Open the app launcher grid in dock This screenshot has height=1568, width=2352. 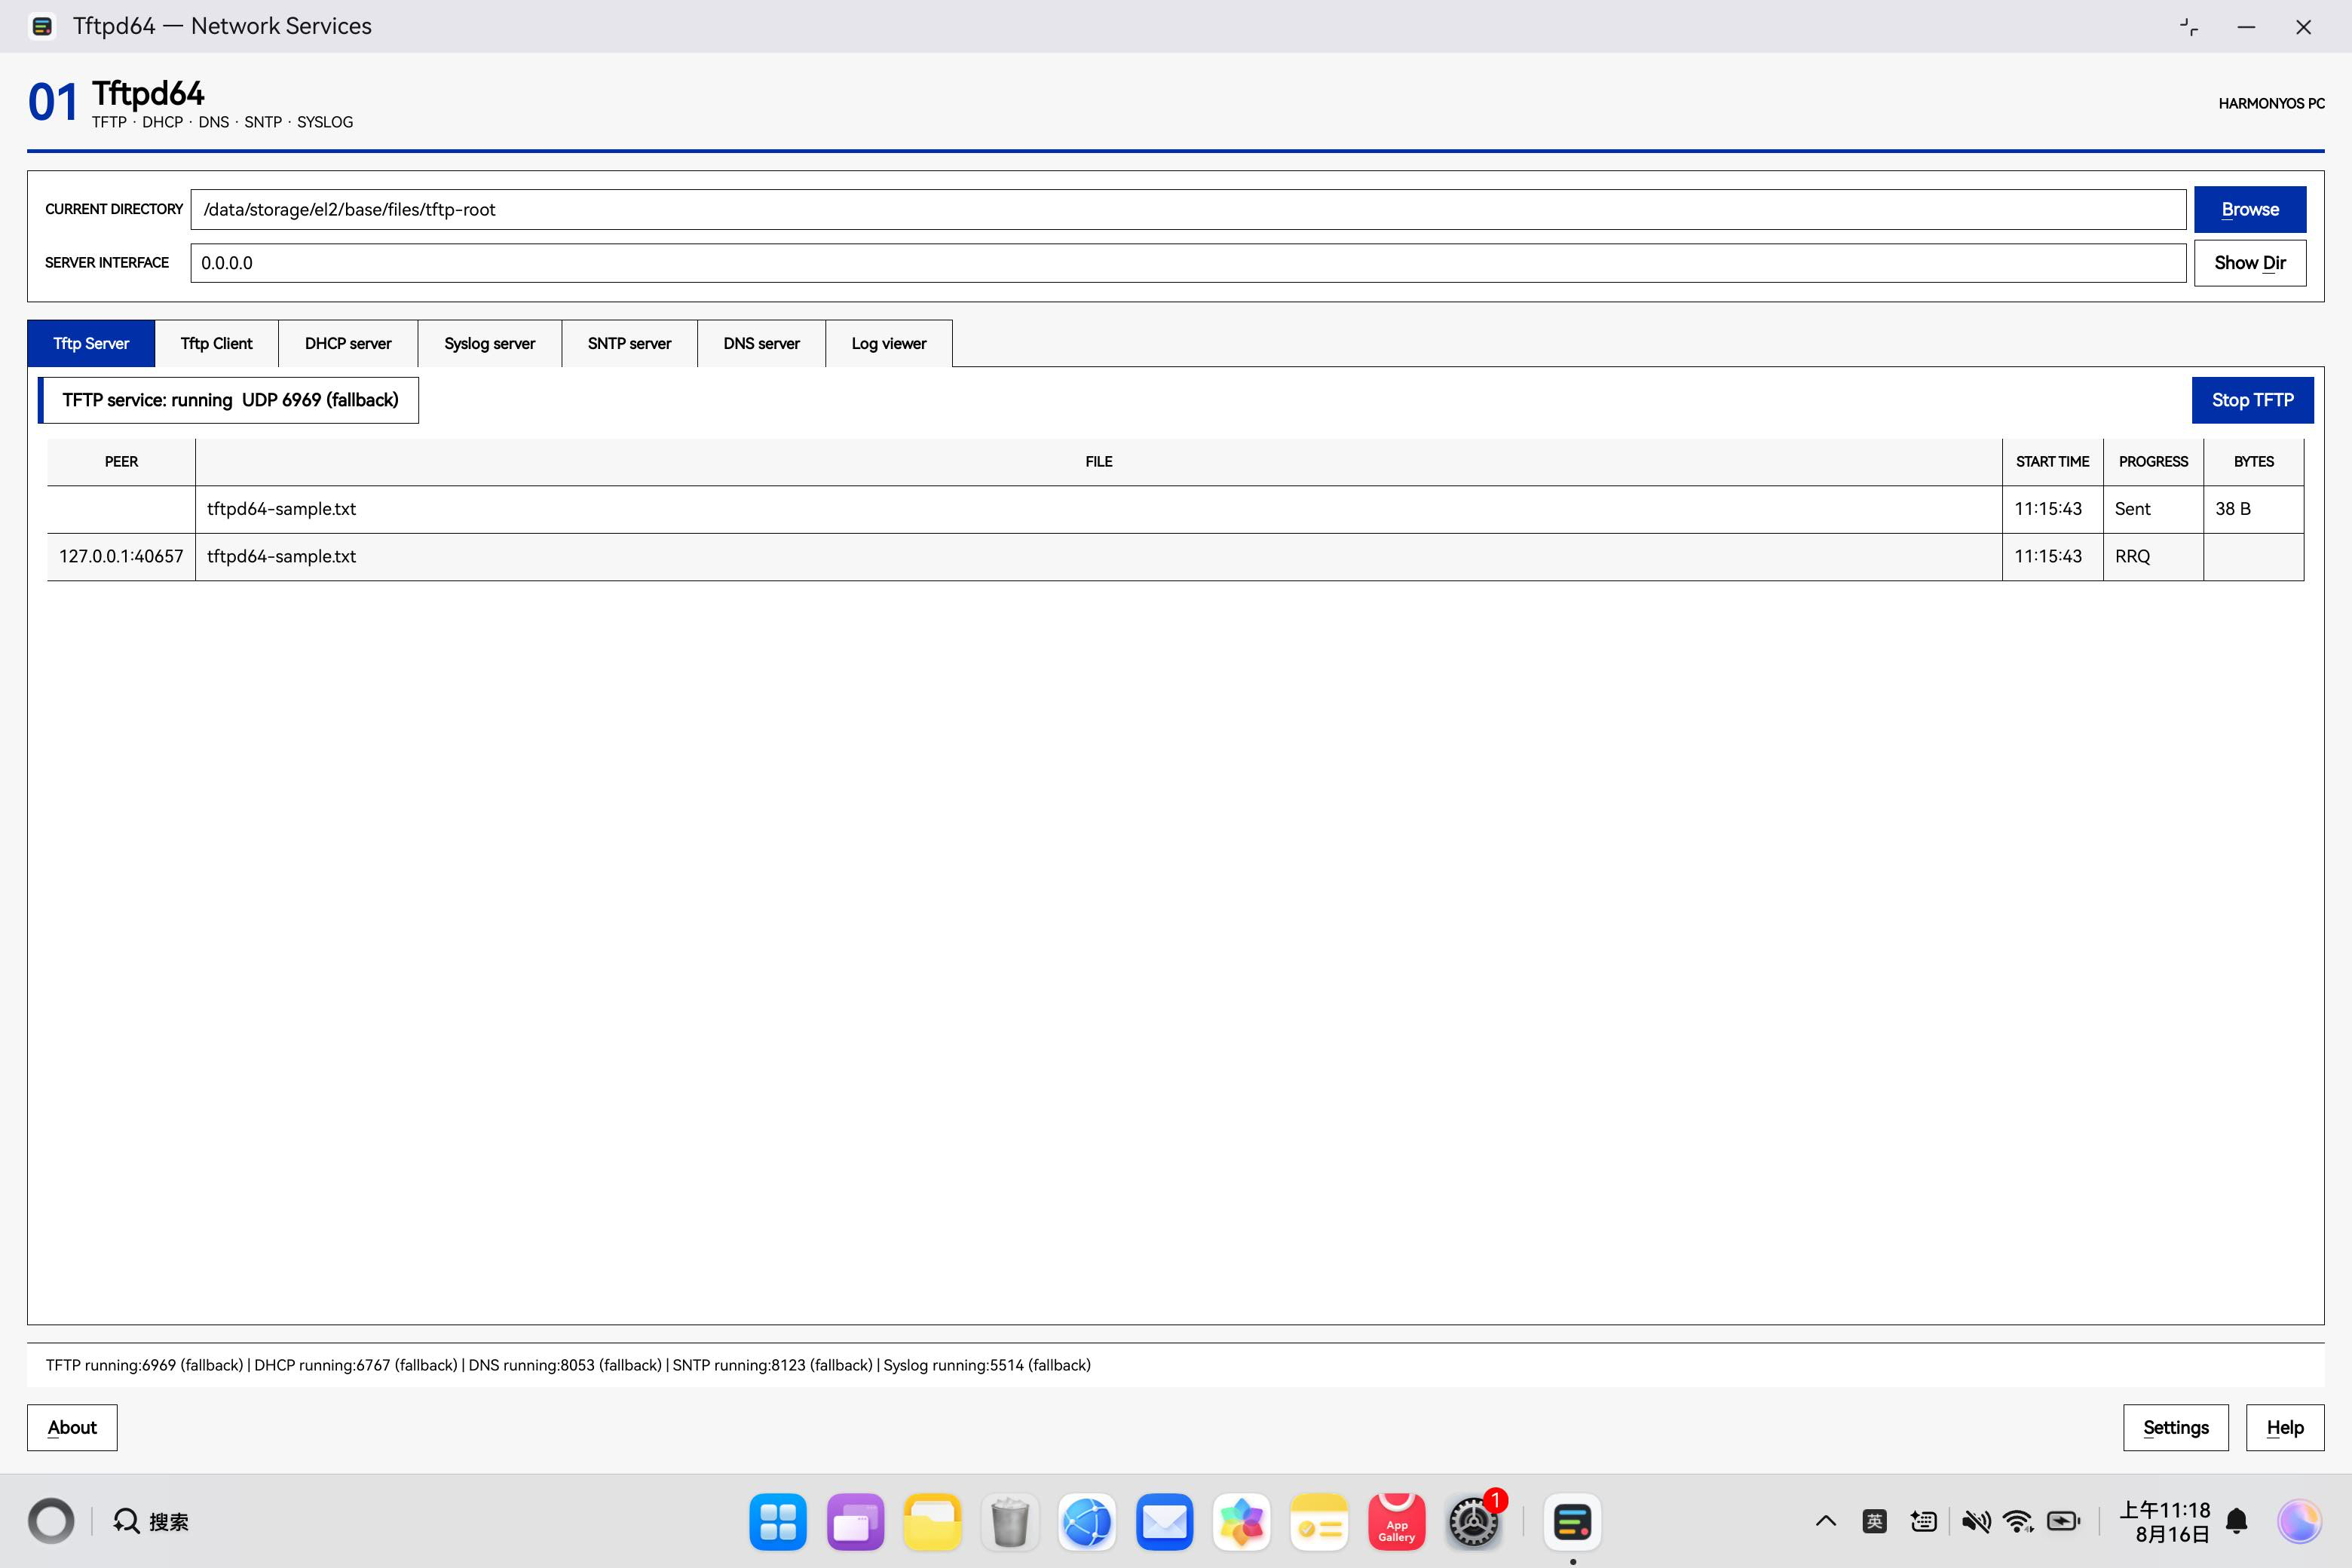(777, 1522)
